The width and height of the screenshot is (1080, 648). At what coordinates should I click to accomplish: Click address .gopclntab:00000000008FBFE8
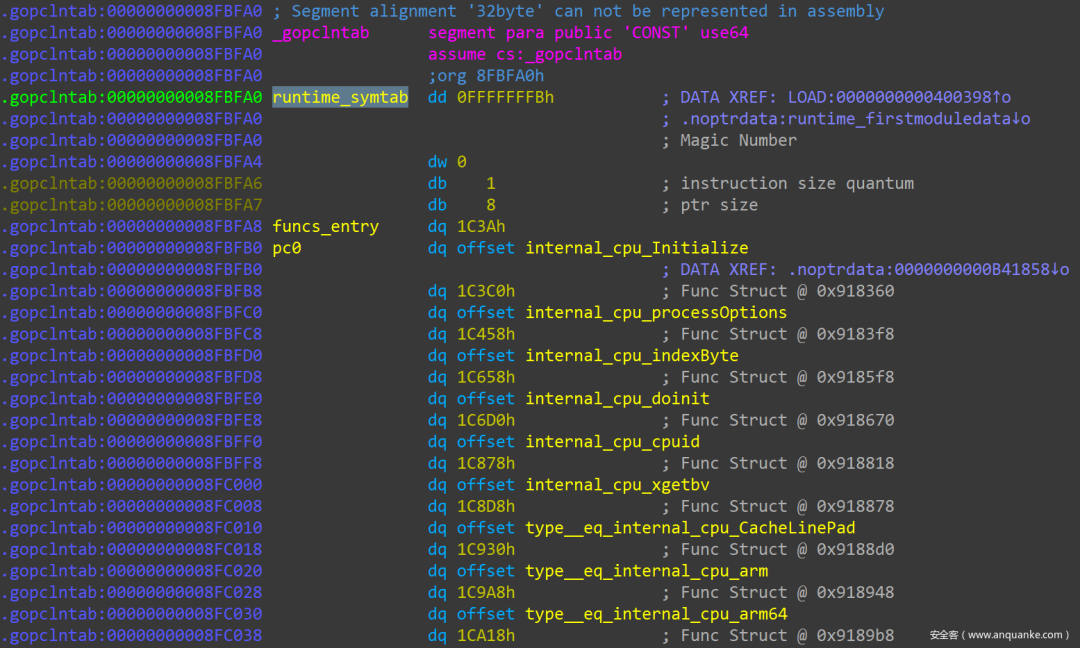point(132,420)
